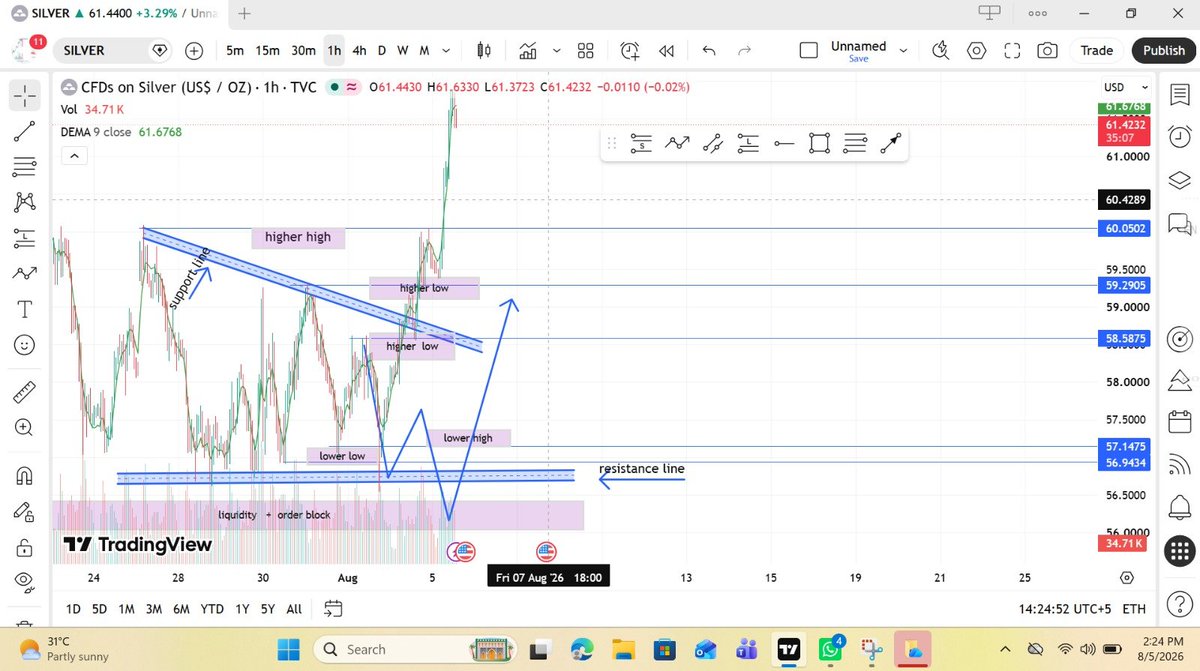1200x671 pixels.
Task: Open the USD currency dropdown
Action: (1126, 87)
